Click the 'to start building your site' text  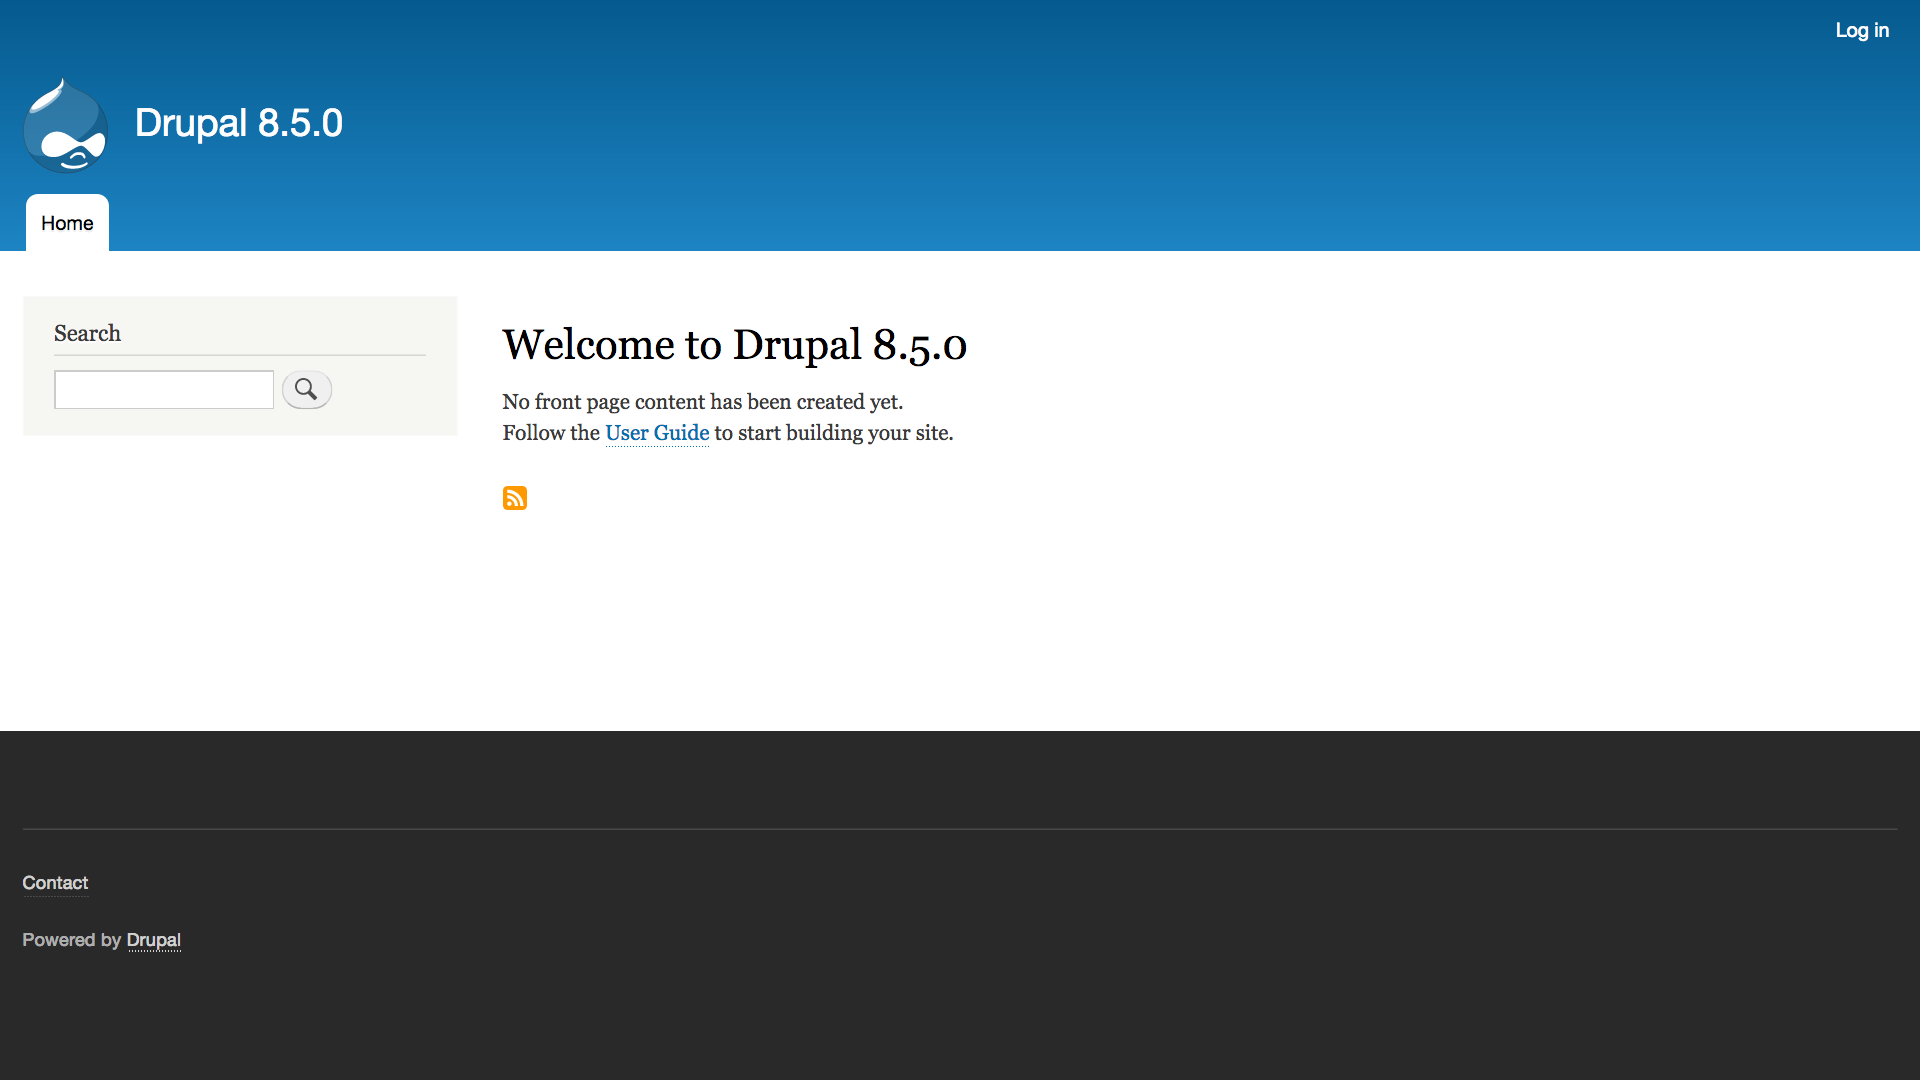click(834, 433)
